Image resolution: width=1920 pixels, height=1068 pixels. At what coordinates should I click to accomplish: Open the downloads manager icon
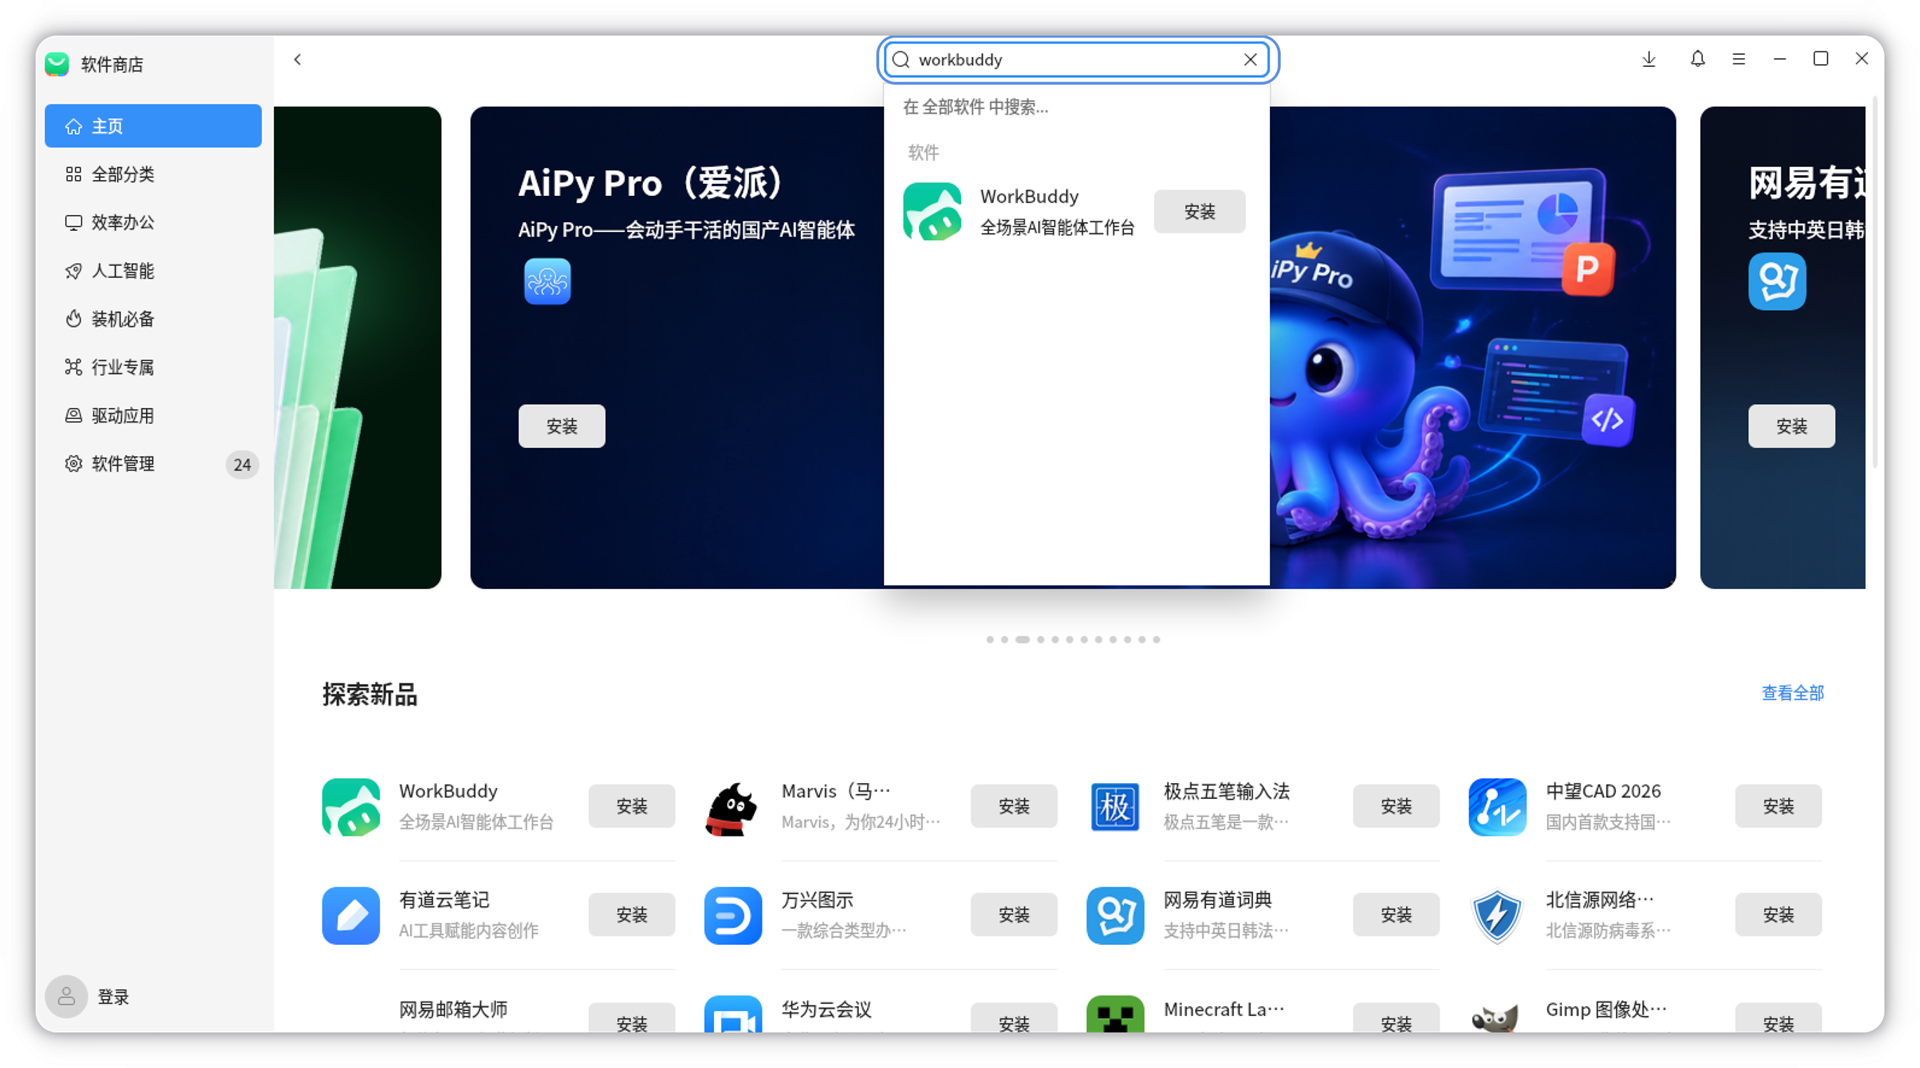coord(1649,60)
